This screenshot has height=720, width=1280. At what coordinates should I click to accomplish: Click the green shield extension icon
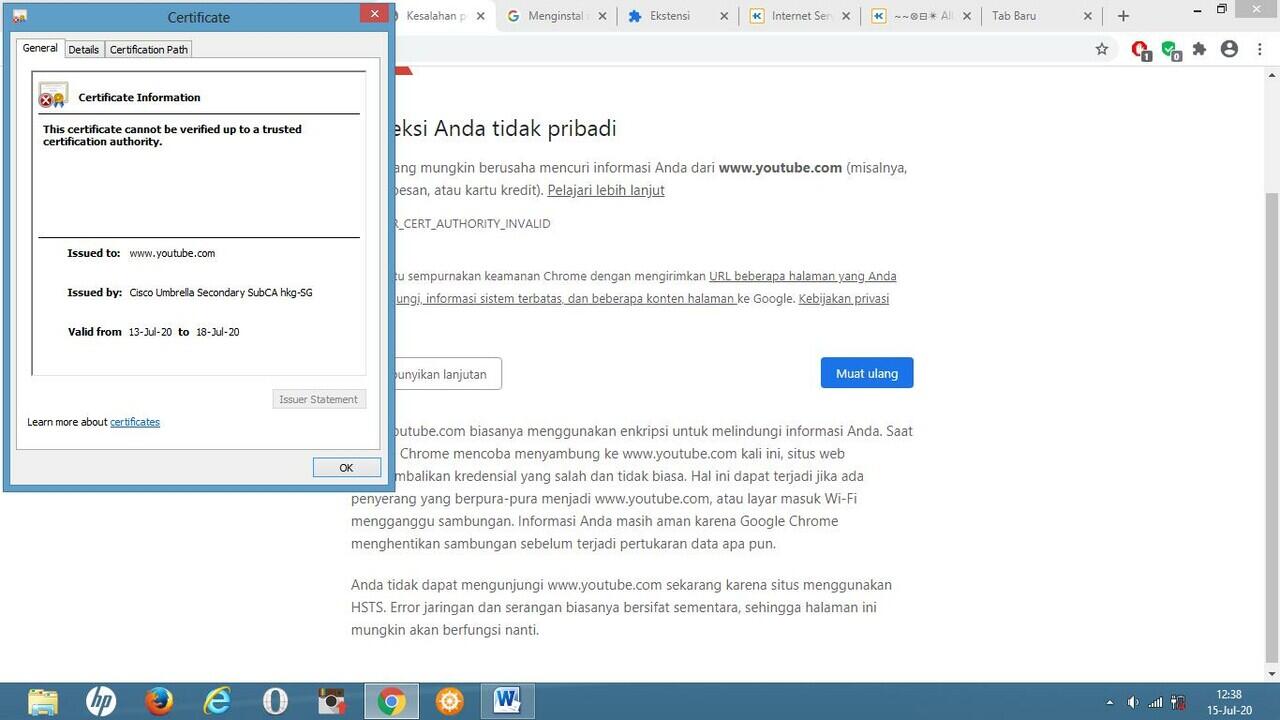click(1169, 48)
